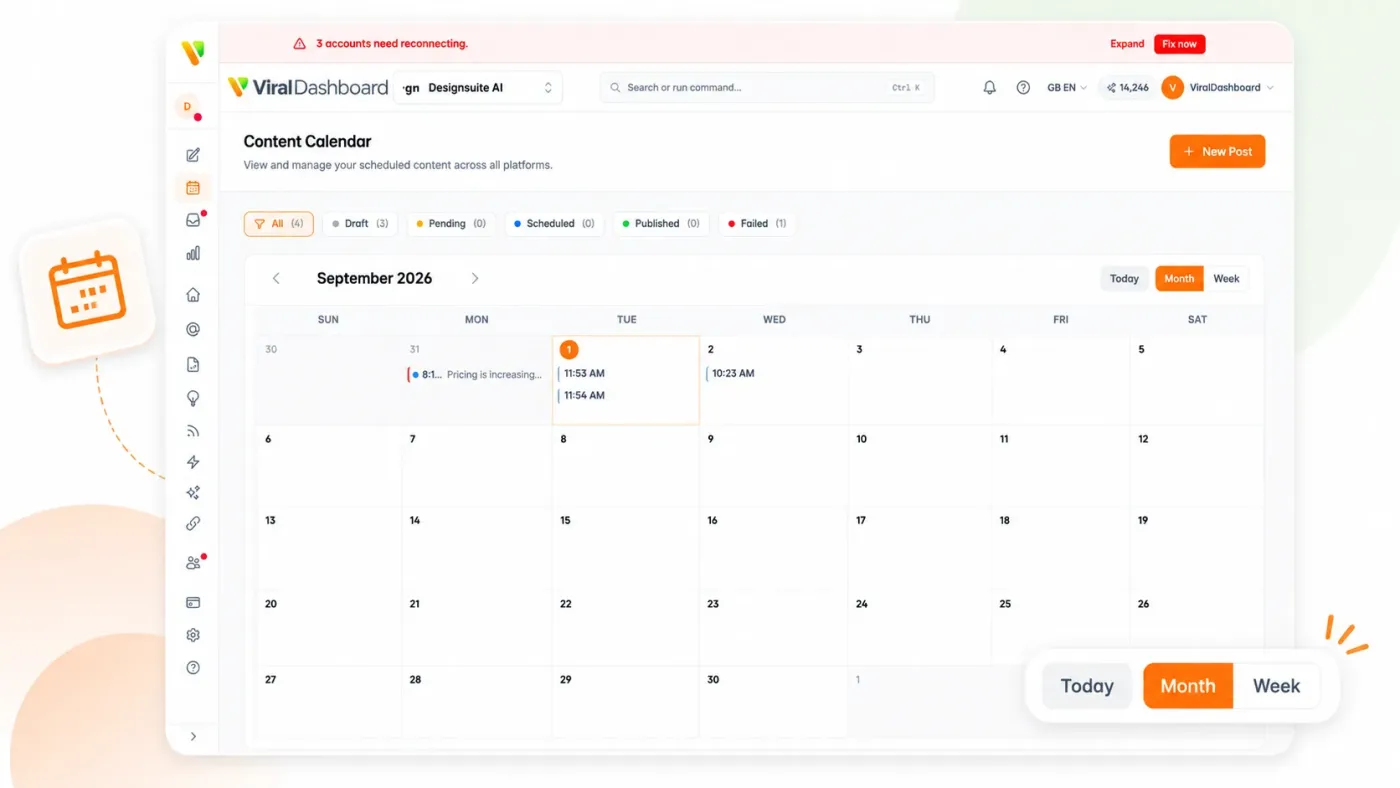Screen dimensions: 1400x788
Task: Go to previous month before September 2026
Action: (x=276, y=279)
